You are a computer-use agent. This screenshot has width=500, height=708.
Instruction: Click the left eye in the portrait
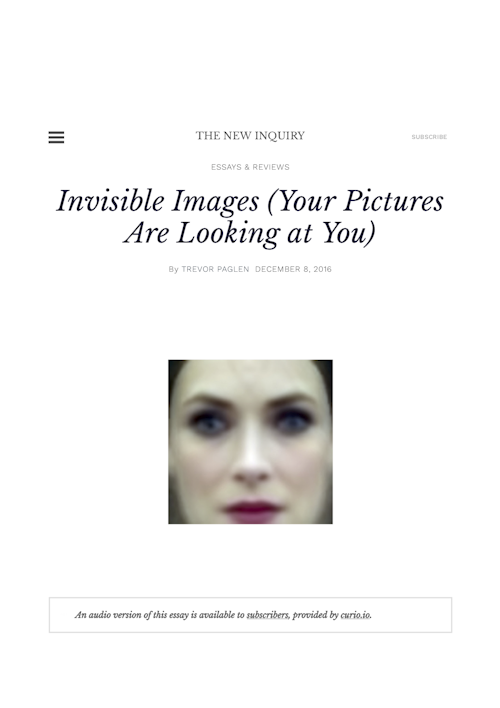click(x=207, y=422)
